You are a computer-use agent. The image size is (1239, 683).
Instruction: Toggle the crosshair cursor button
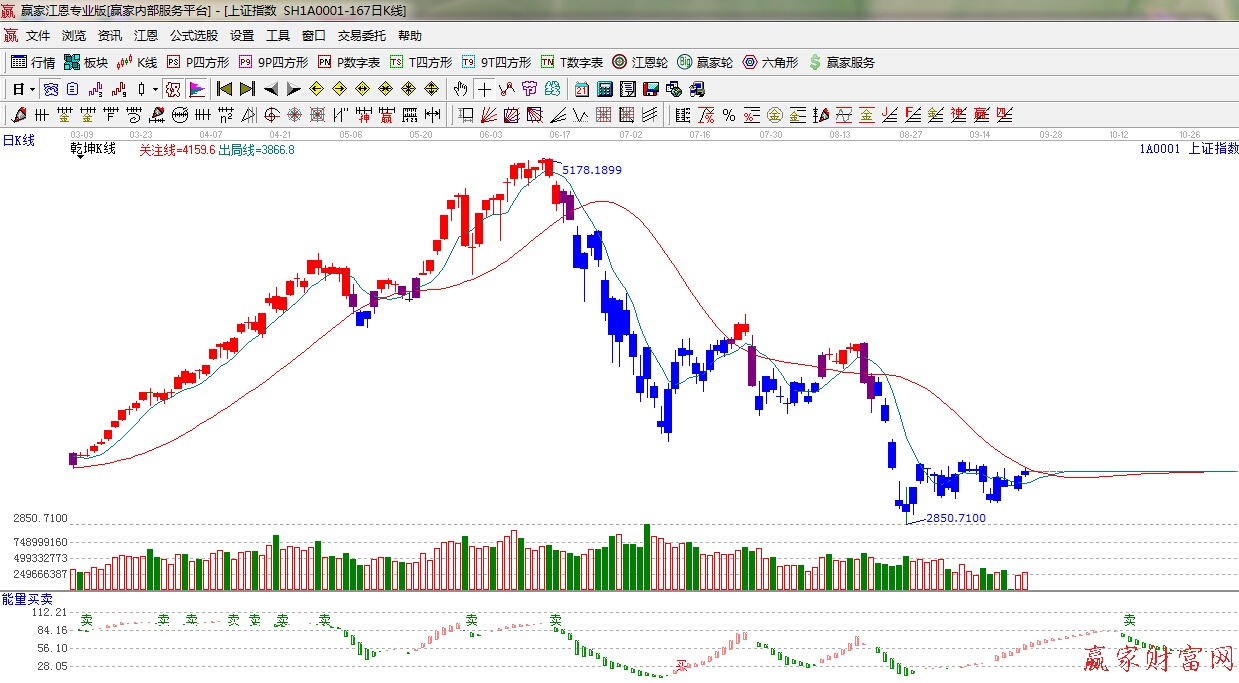click(484, 89)
